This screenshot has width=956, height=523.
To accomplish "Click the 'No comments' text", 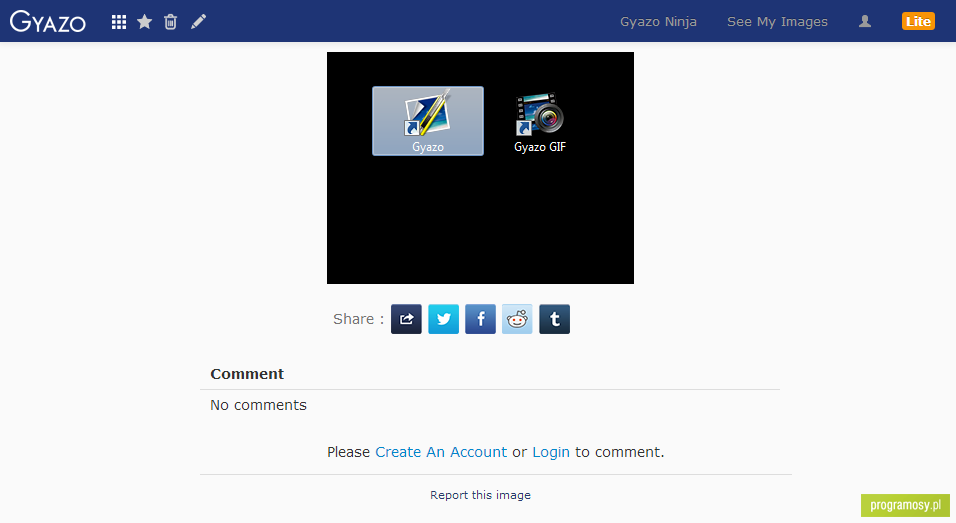I will [x=259, y=405].
